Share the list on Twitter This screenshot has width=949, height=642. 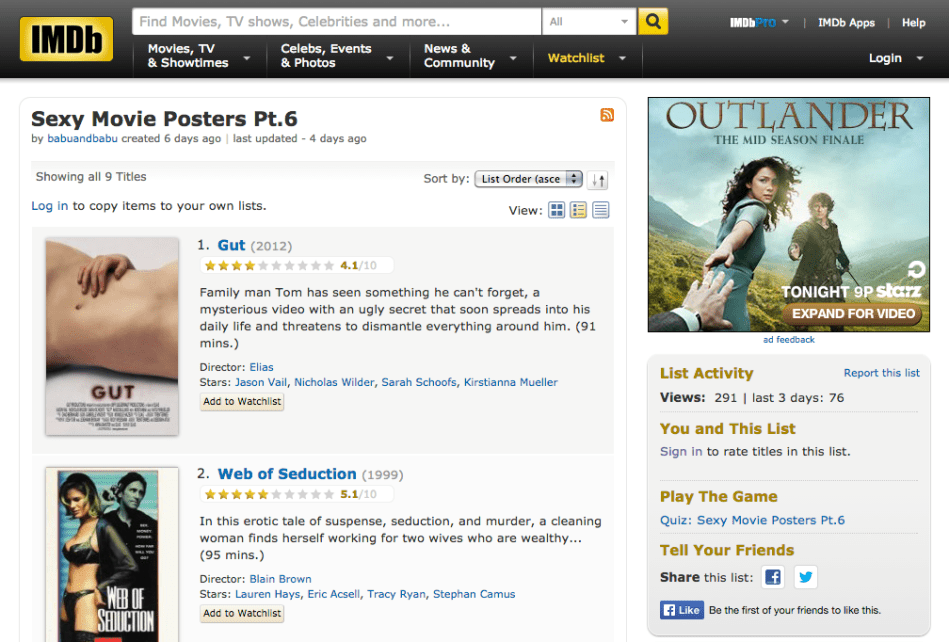point(806,577)
